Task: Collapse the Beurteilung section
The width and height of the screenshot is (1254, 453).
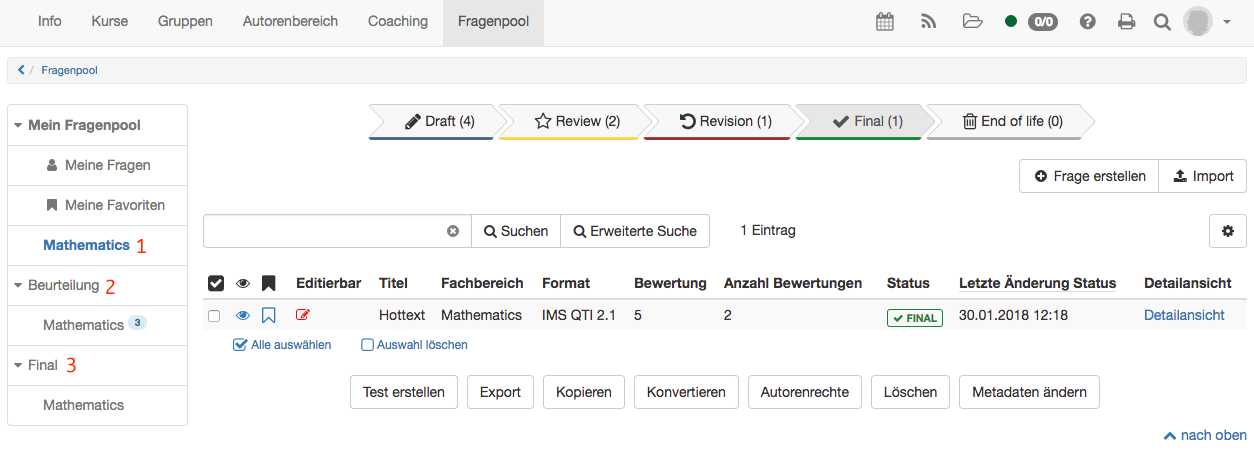Action: 19,286
